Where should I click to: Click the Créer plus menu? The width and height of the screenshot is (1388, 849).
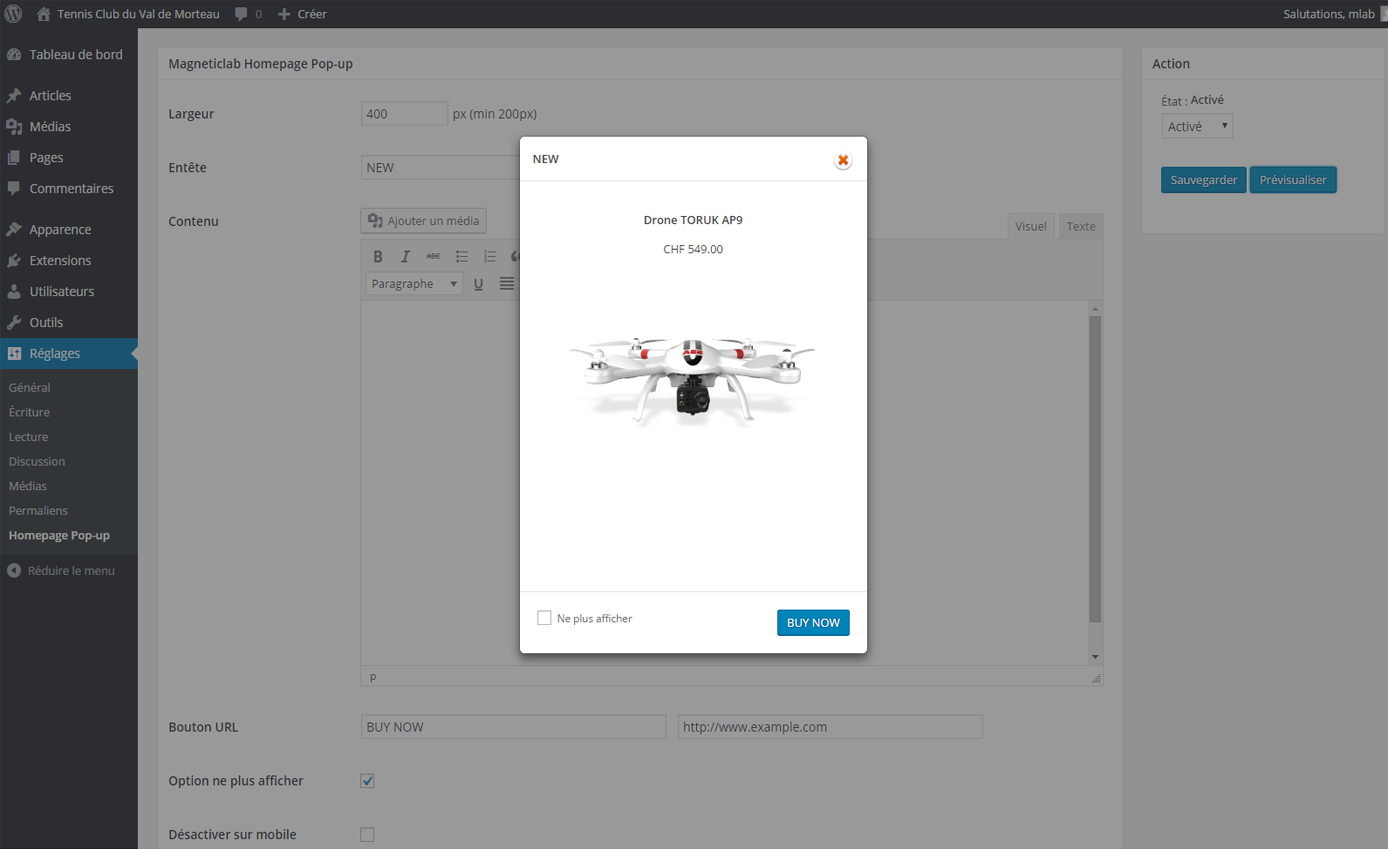pos(302,14)
